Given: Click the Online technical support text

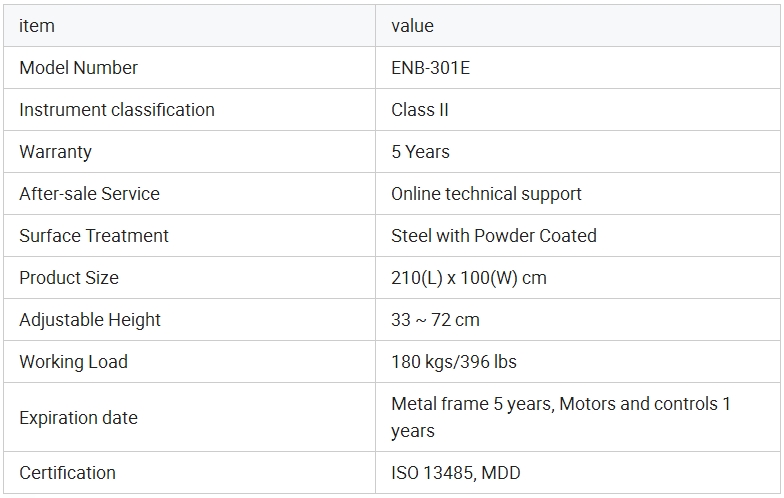Looking at the screenshot, I should tap(486, 194).
